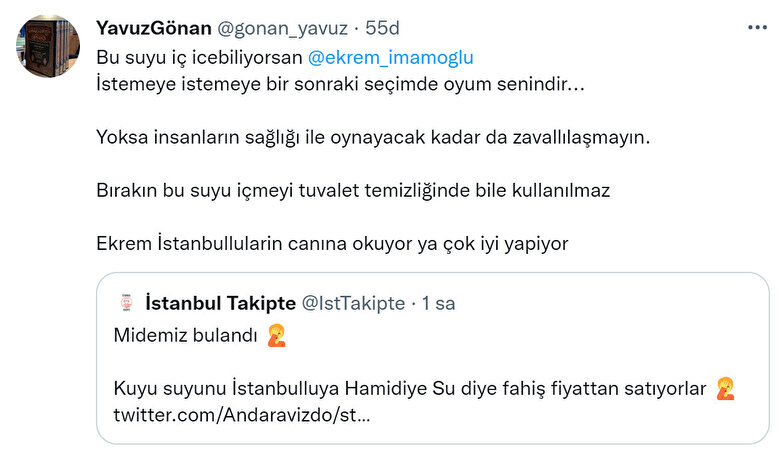
Task: Open the @ekrem_imamoglu mention
Action: (x=389, y=58)
